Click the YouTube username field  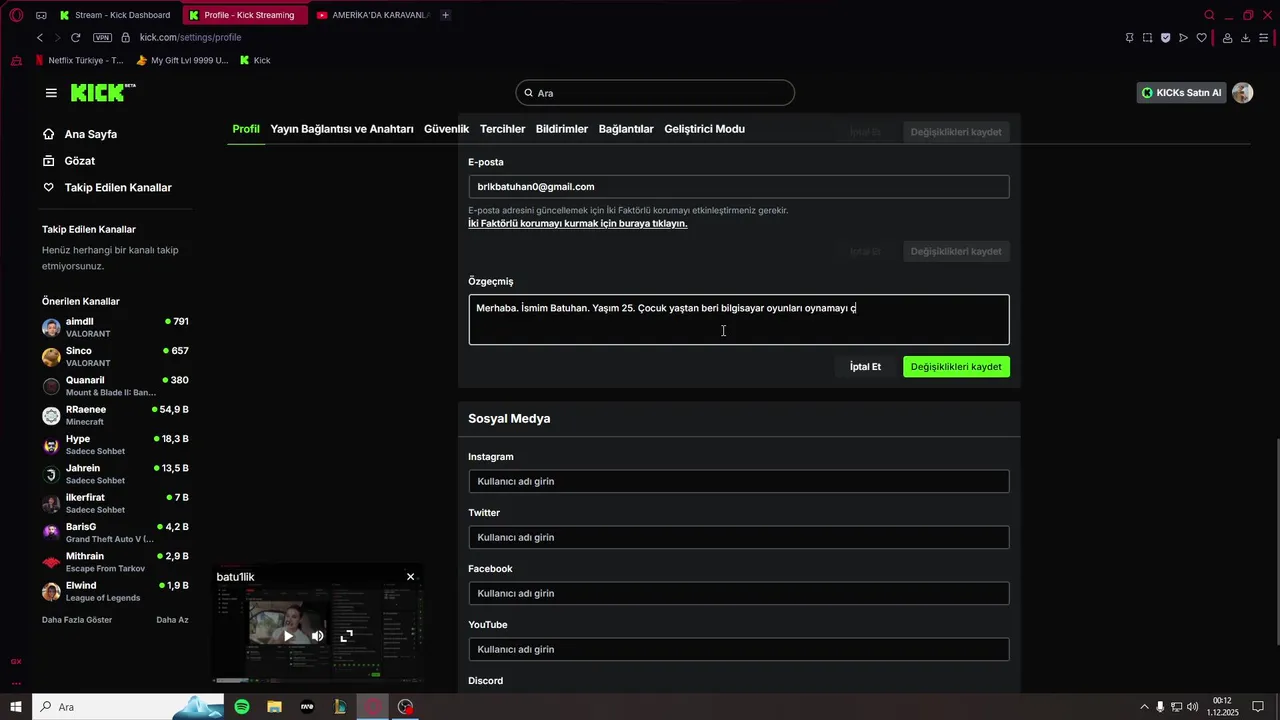[x=739, y=650]
